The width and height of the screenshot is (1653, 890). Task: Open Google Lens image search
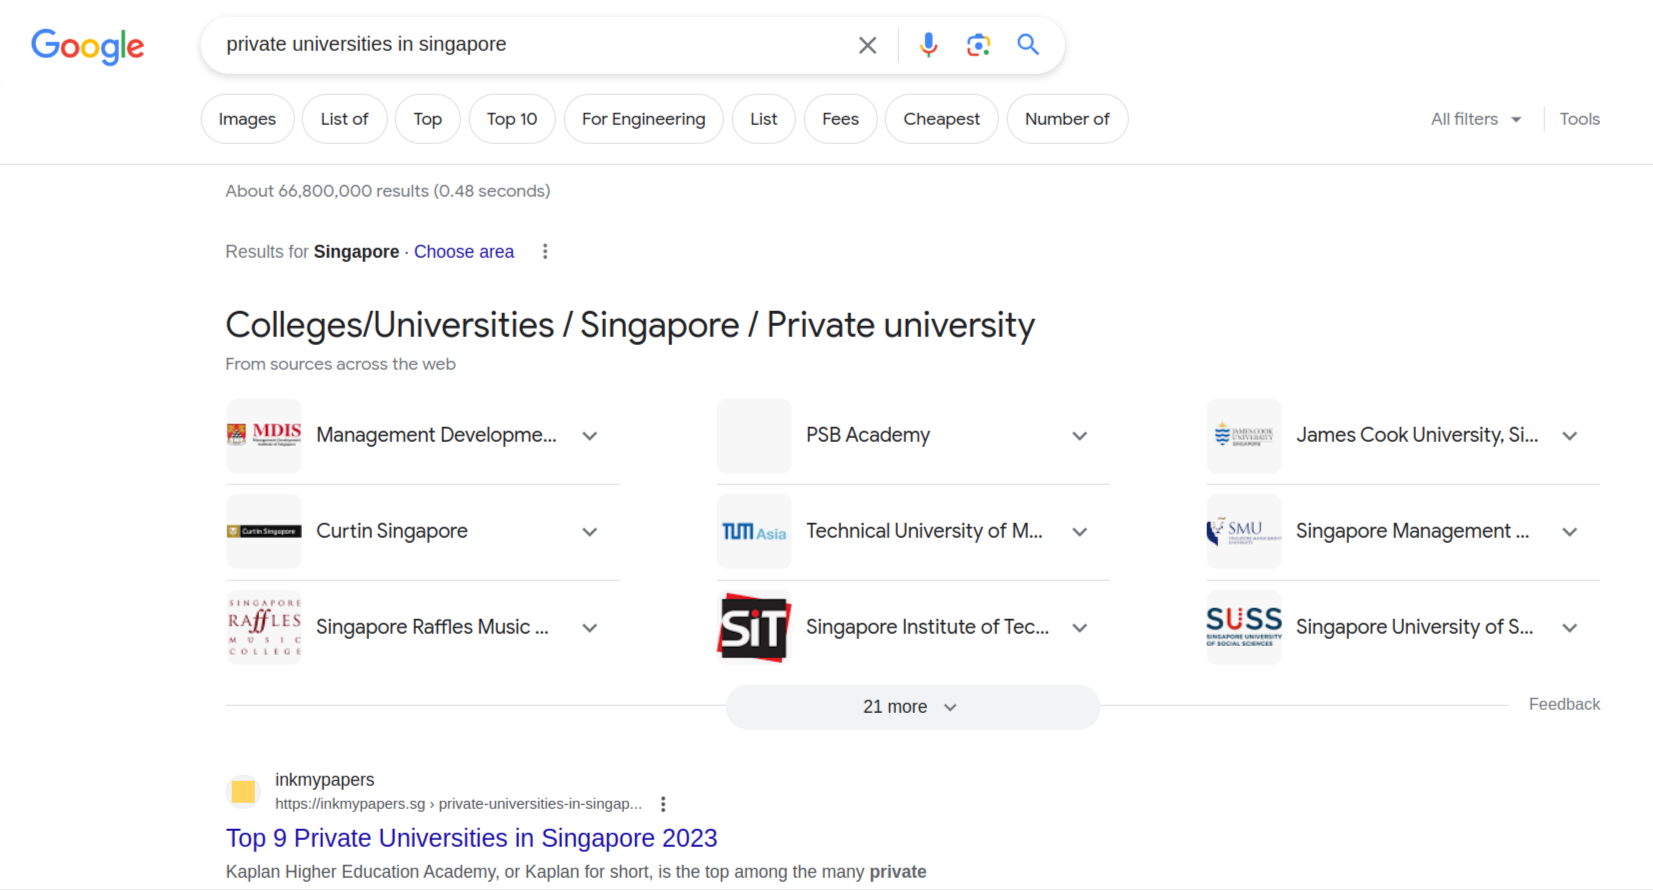tap(978, 45)
